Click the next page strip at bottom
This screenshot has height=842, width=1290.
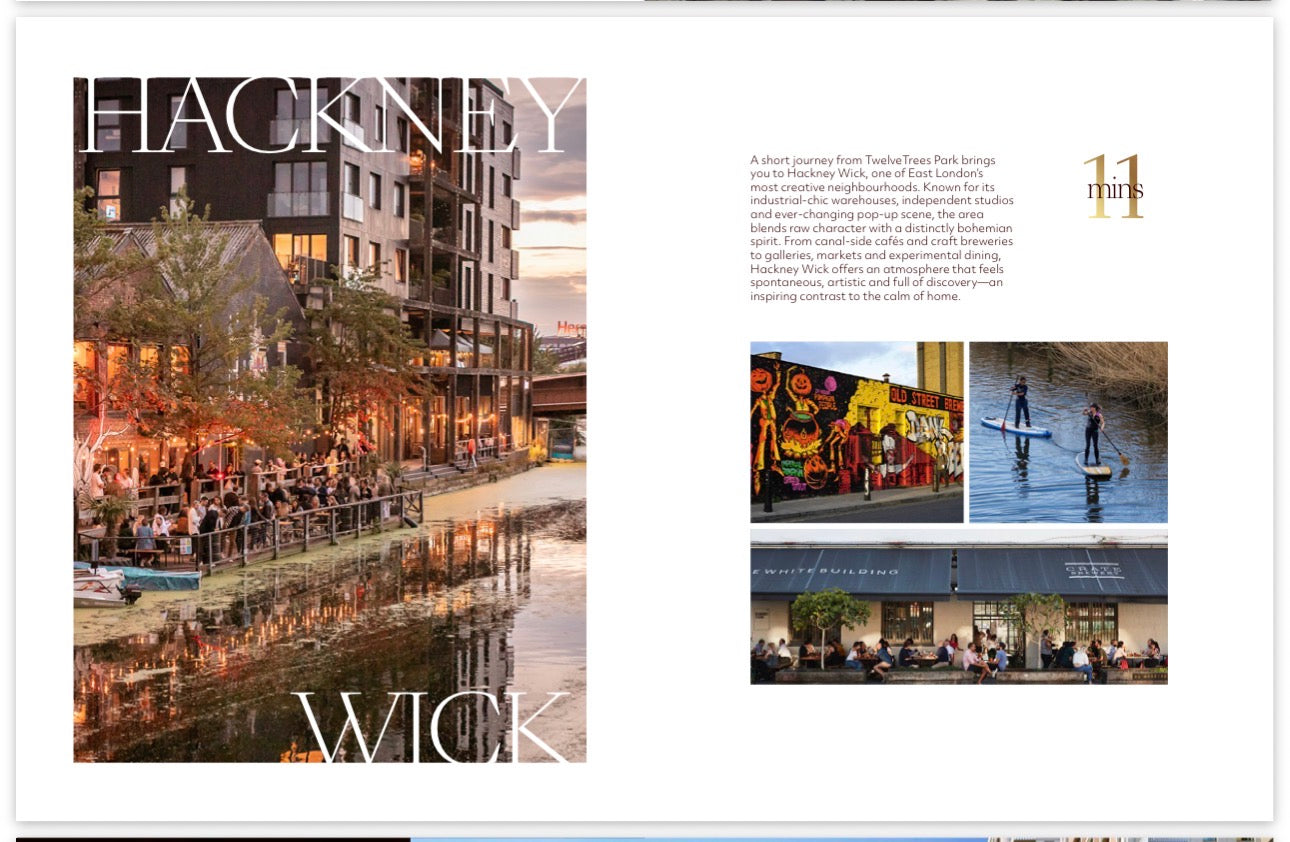[x=645, y=839]
